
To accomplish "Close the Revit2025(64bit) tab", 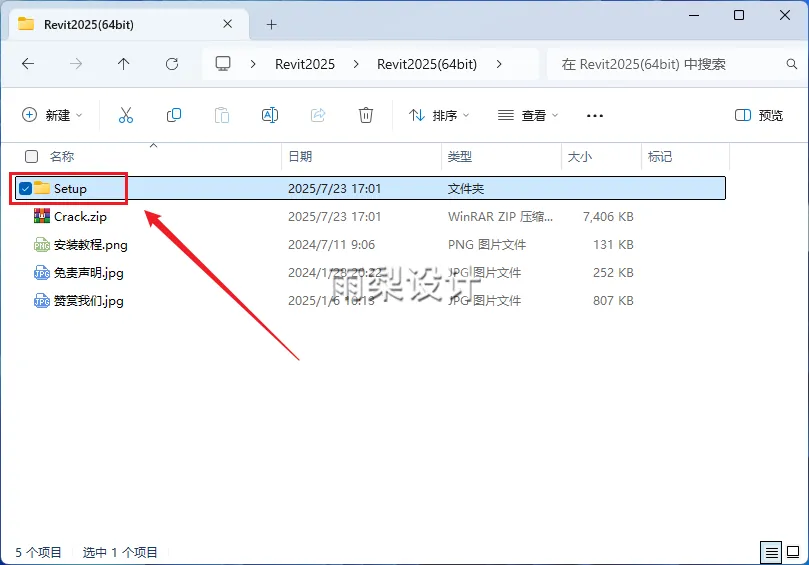I will pos(228,24).
